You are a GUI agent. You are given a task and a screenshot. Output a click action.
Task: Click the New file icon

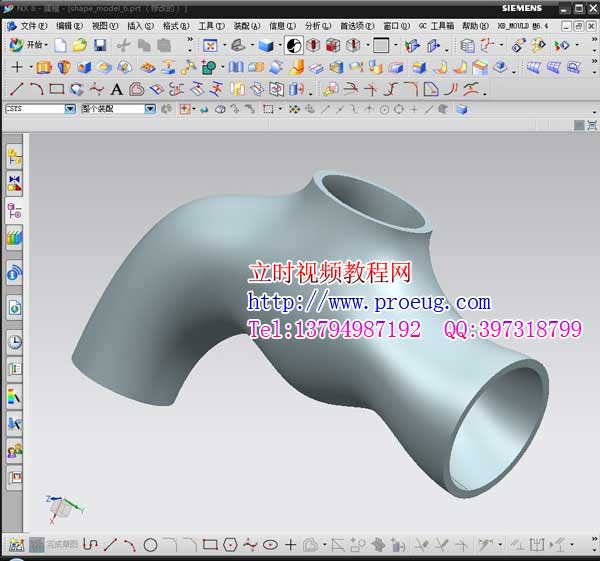click(60, 46)
